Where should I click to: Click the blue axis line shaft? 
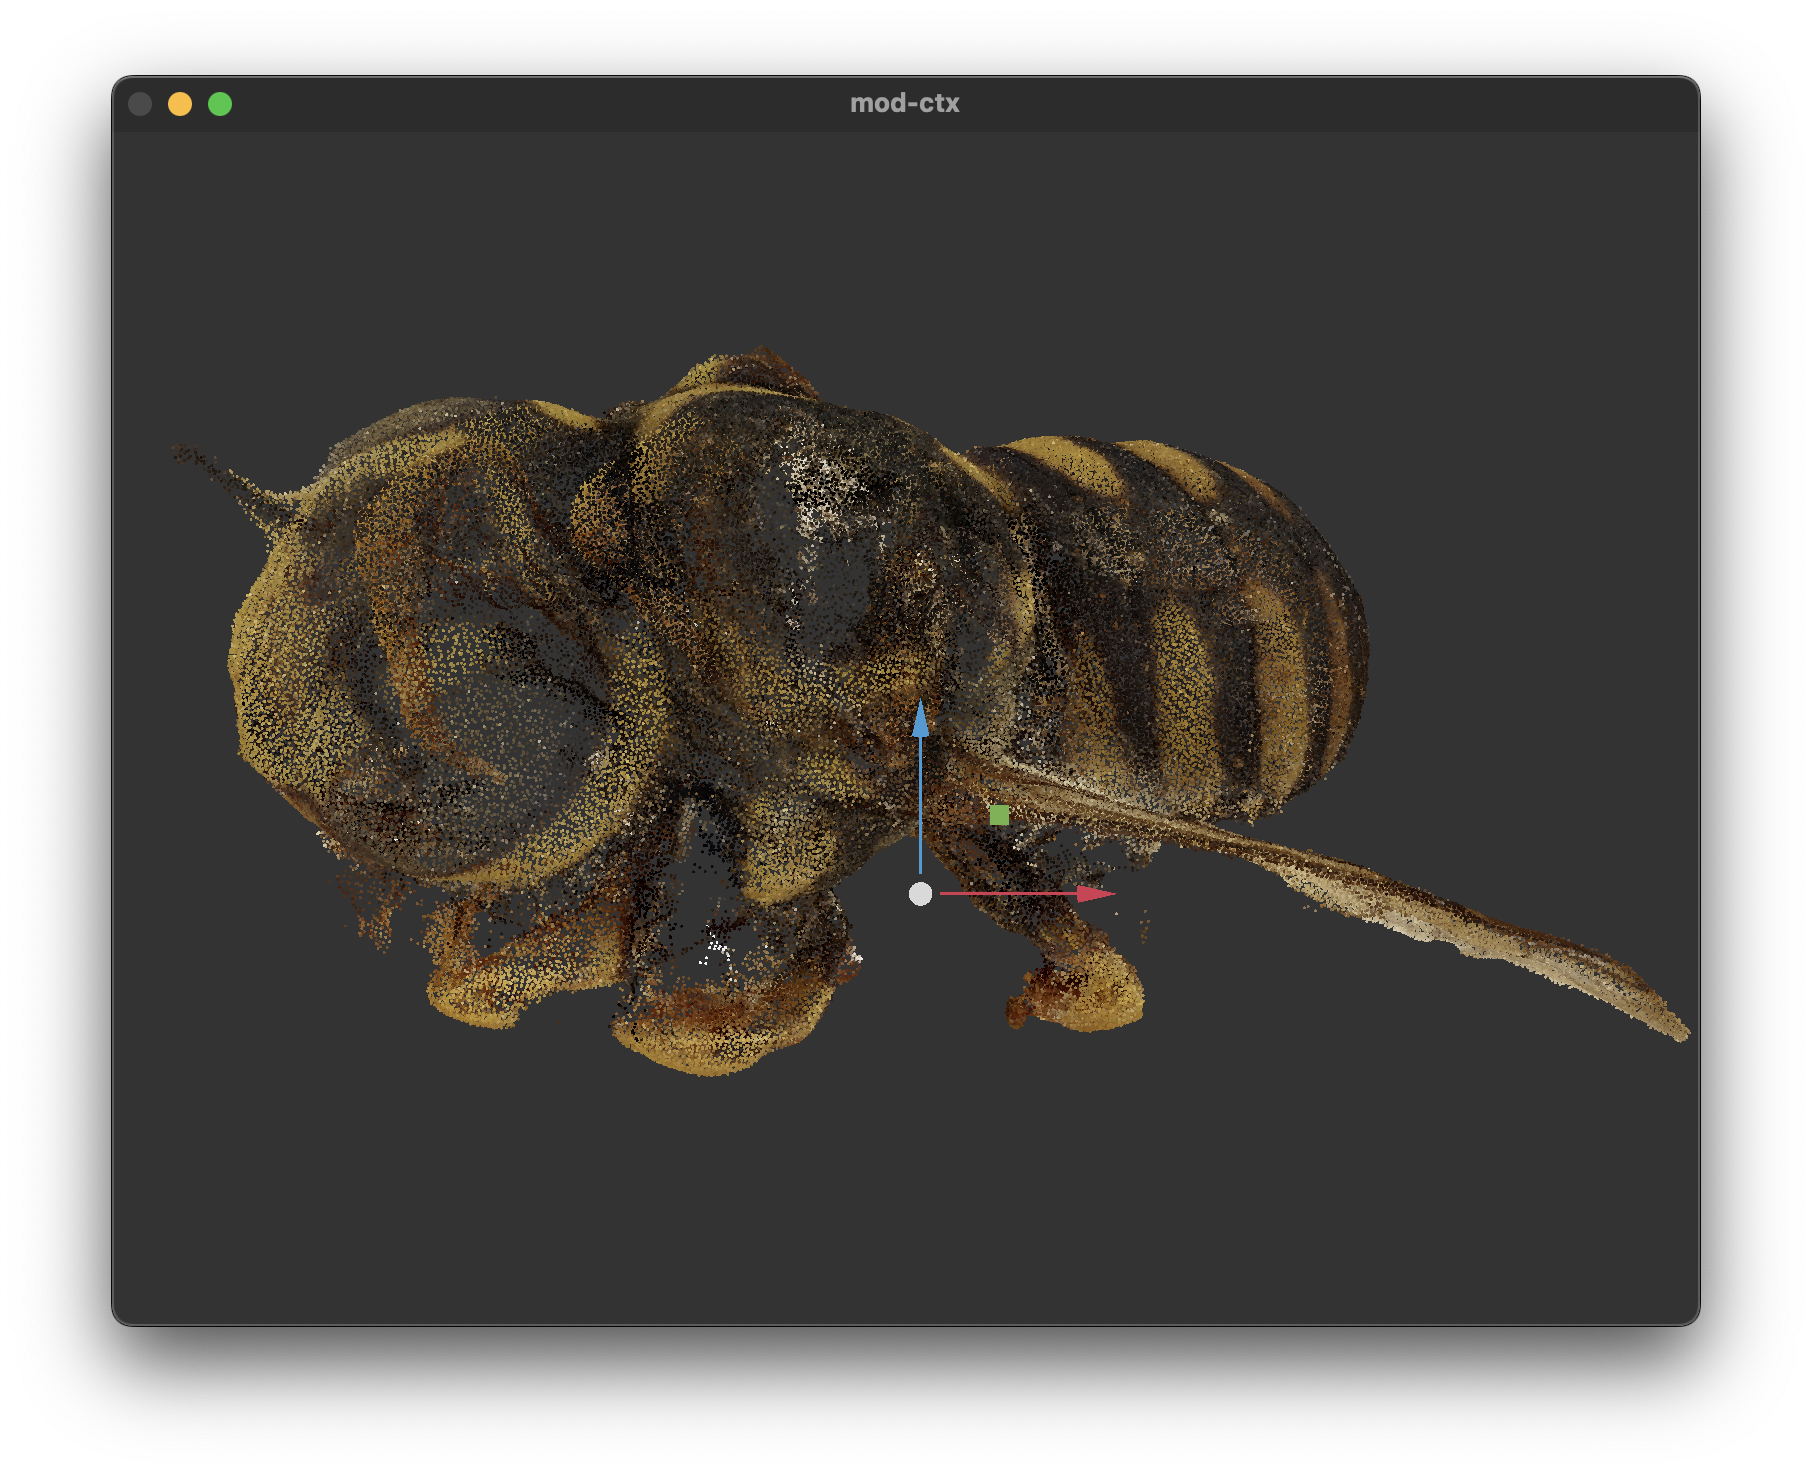tap(920, 800)
